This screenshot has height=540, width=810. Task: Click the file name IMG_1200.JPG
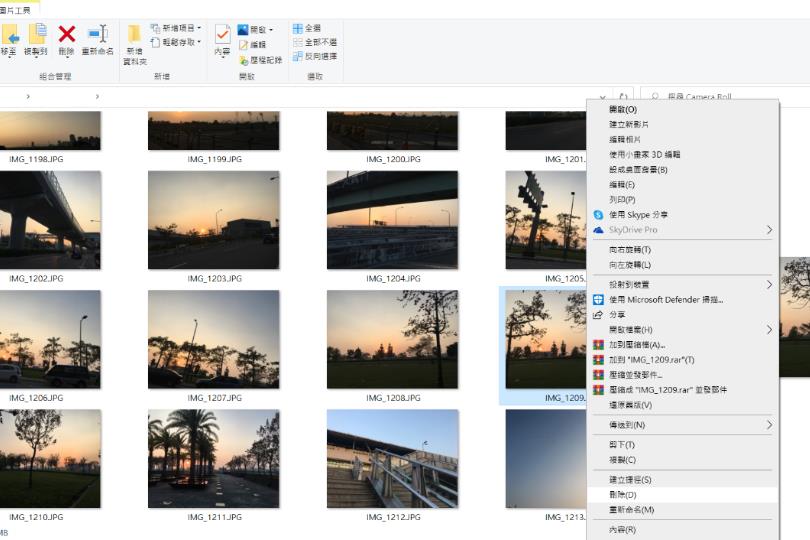click(x=393, y=159)
